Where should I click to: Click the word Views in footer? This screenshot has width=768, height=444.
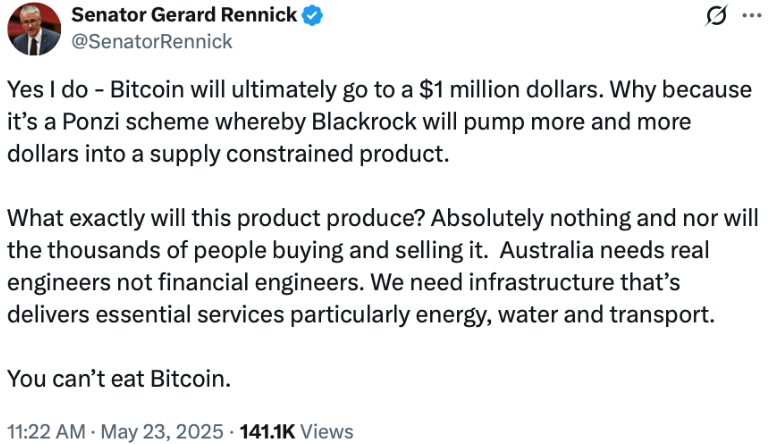[x=326, y=431]
